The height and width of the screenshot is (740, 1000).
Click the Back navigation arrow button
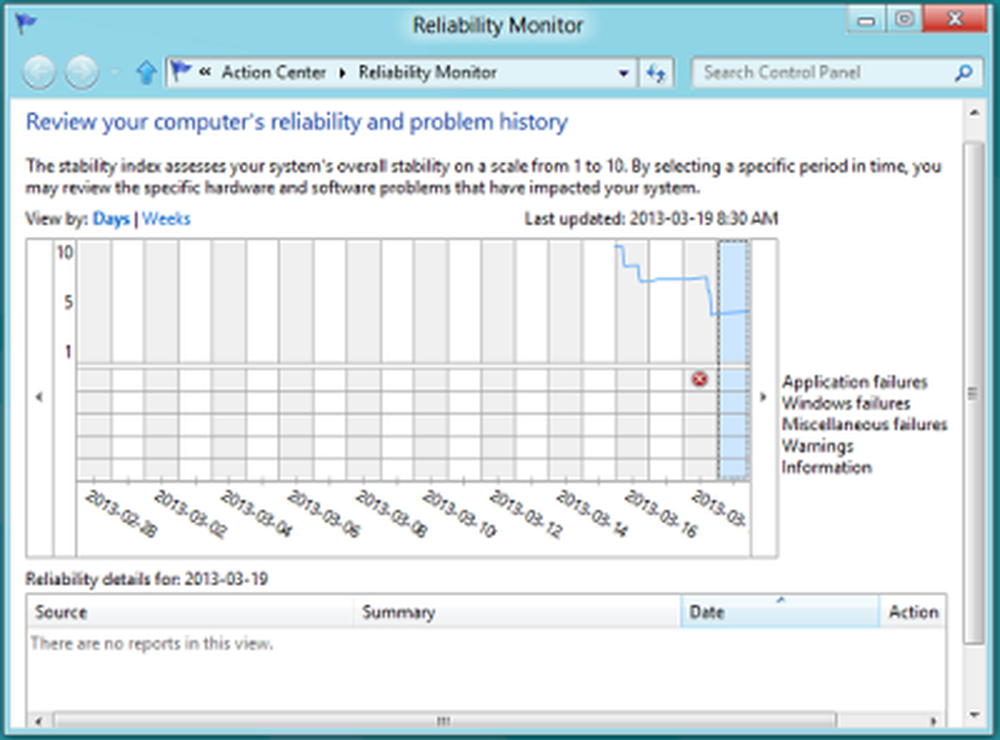[x=39, y=73]
